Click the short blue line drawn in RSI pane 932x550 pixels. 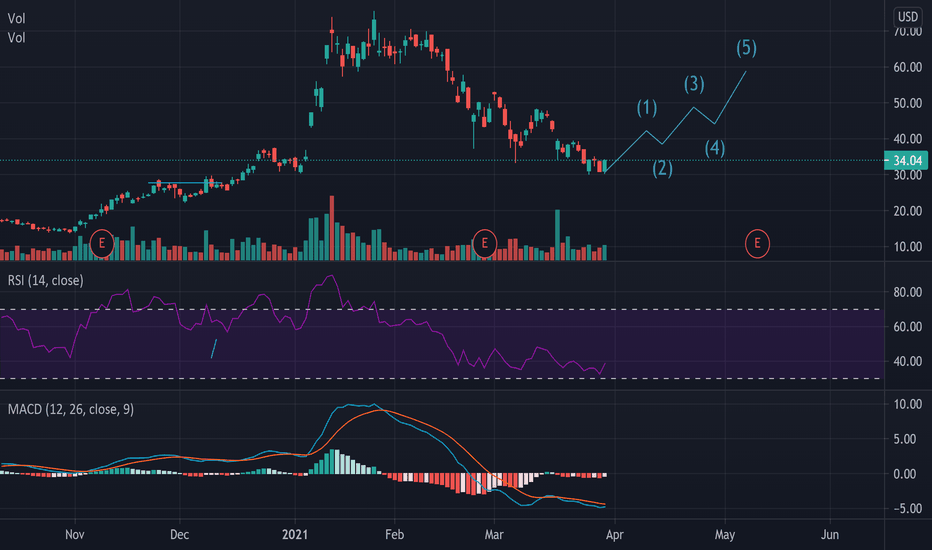click(x=214, y=348)
